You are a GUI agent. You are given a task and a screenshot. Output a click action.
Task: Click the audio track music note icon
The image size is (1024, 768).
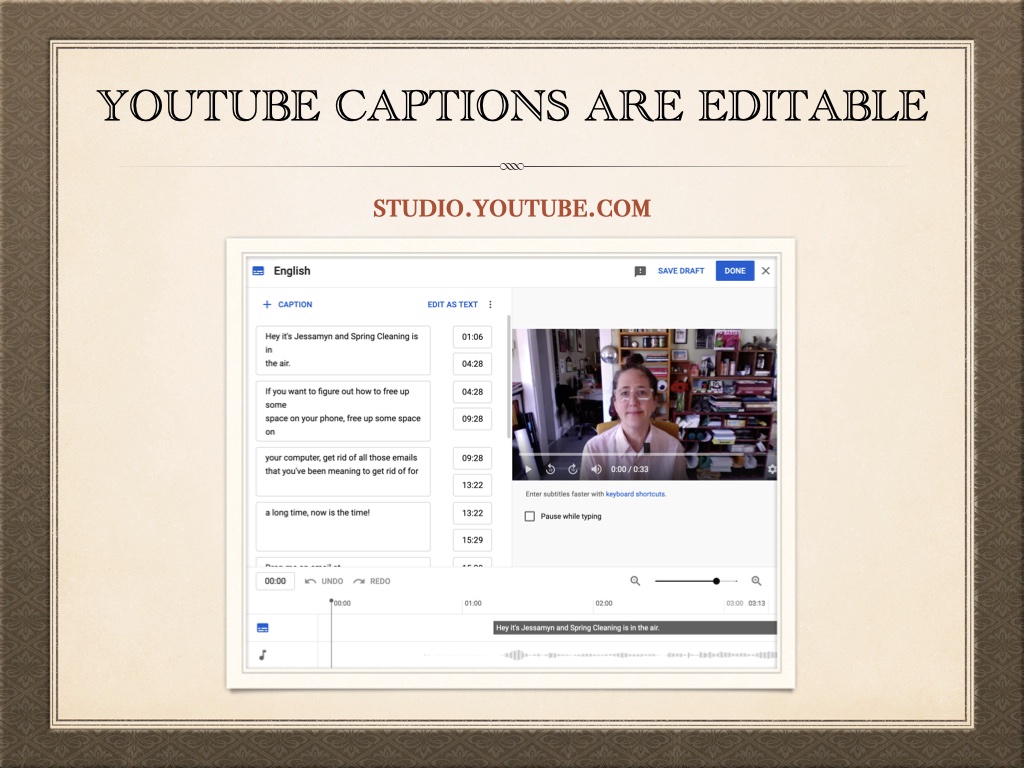tap(263, 655)
